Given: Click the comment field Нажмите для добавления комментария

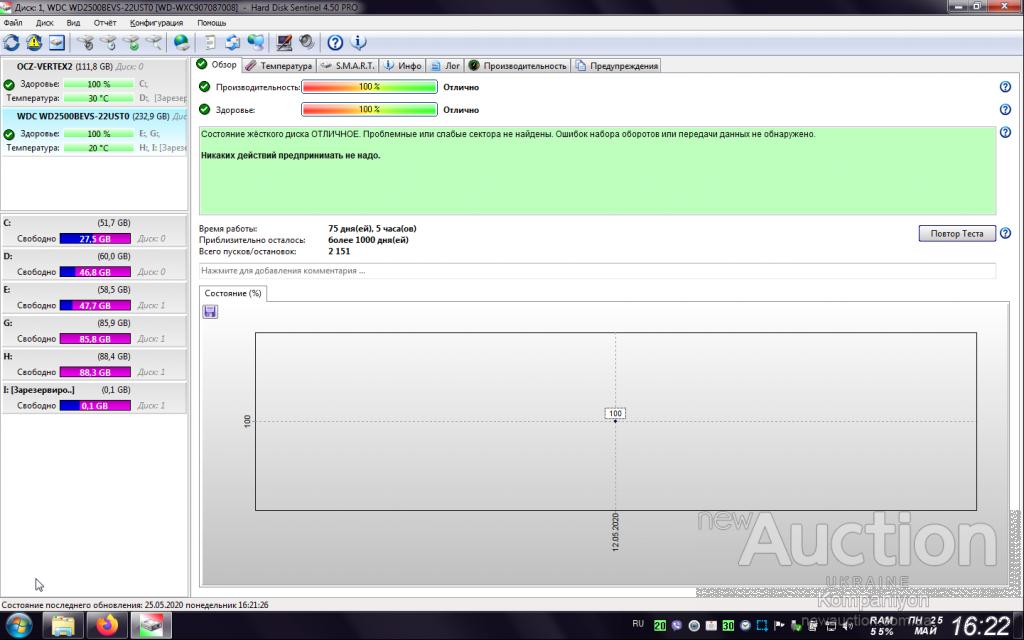Looking at the screenshot, I should [x=597, y=270].
